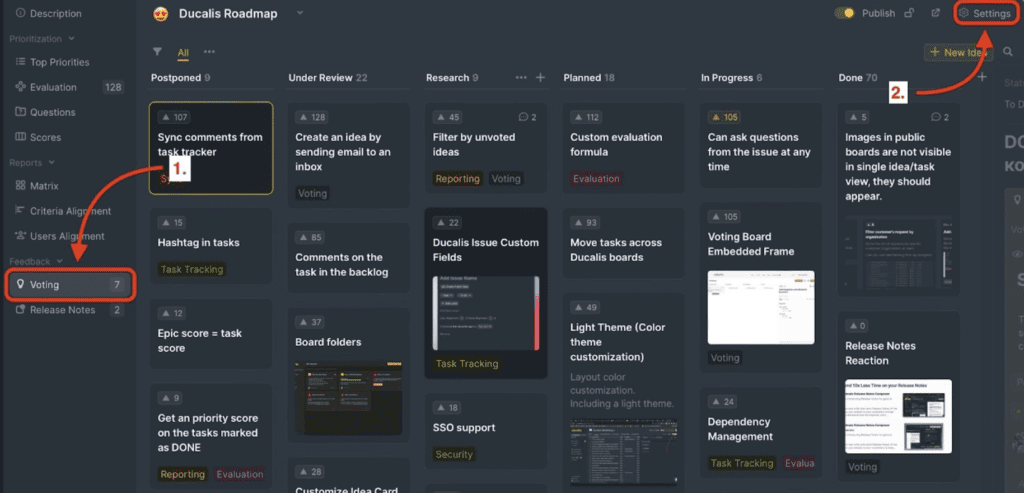Screen dimensions: 1024x493
Task: Upvote Create an idea by sending email card
Action: tap(312, 118)
